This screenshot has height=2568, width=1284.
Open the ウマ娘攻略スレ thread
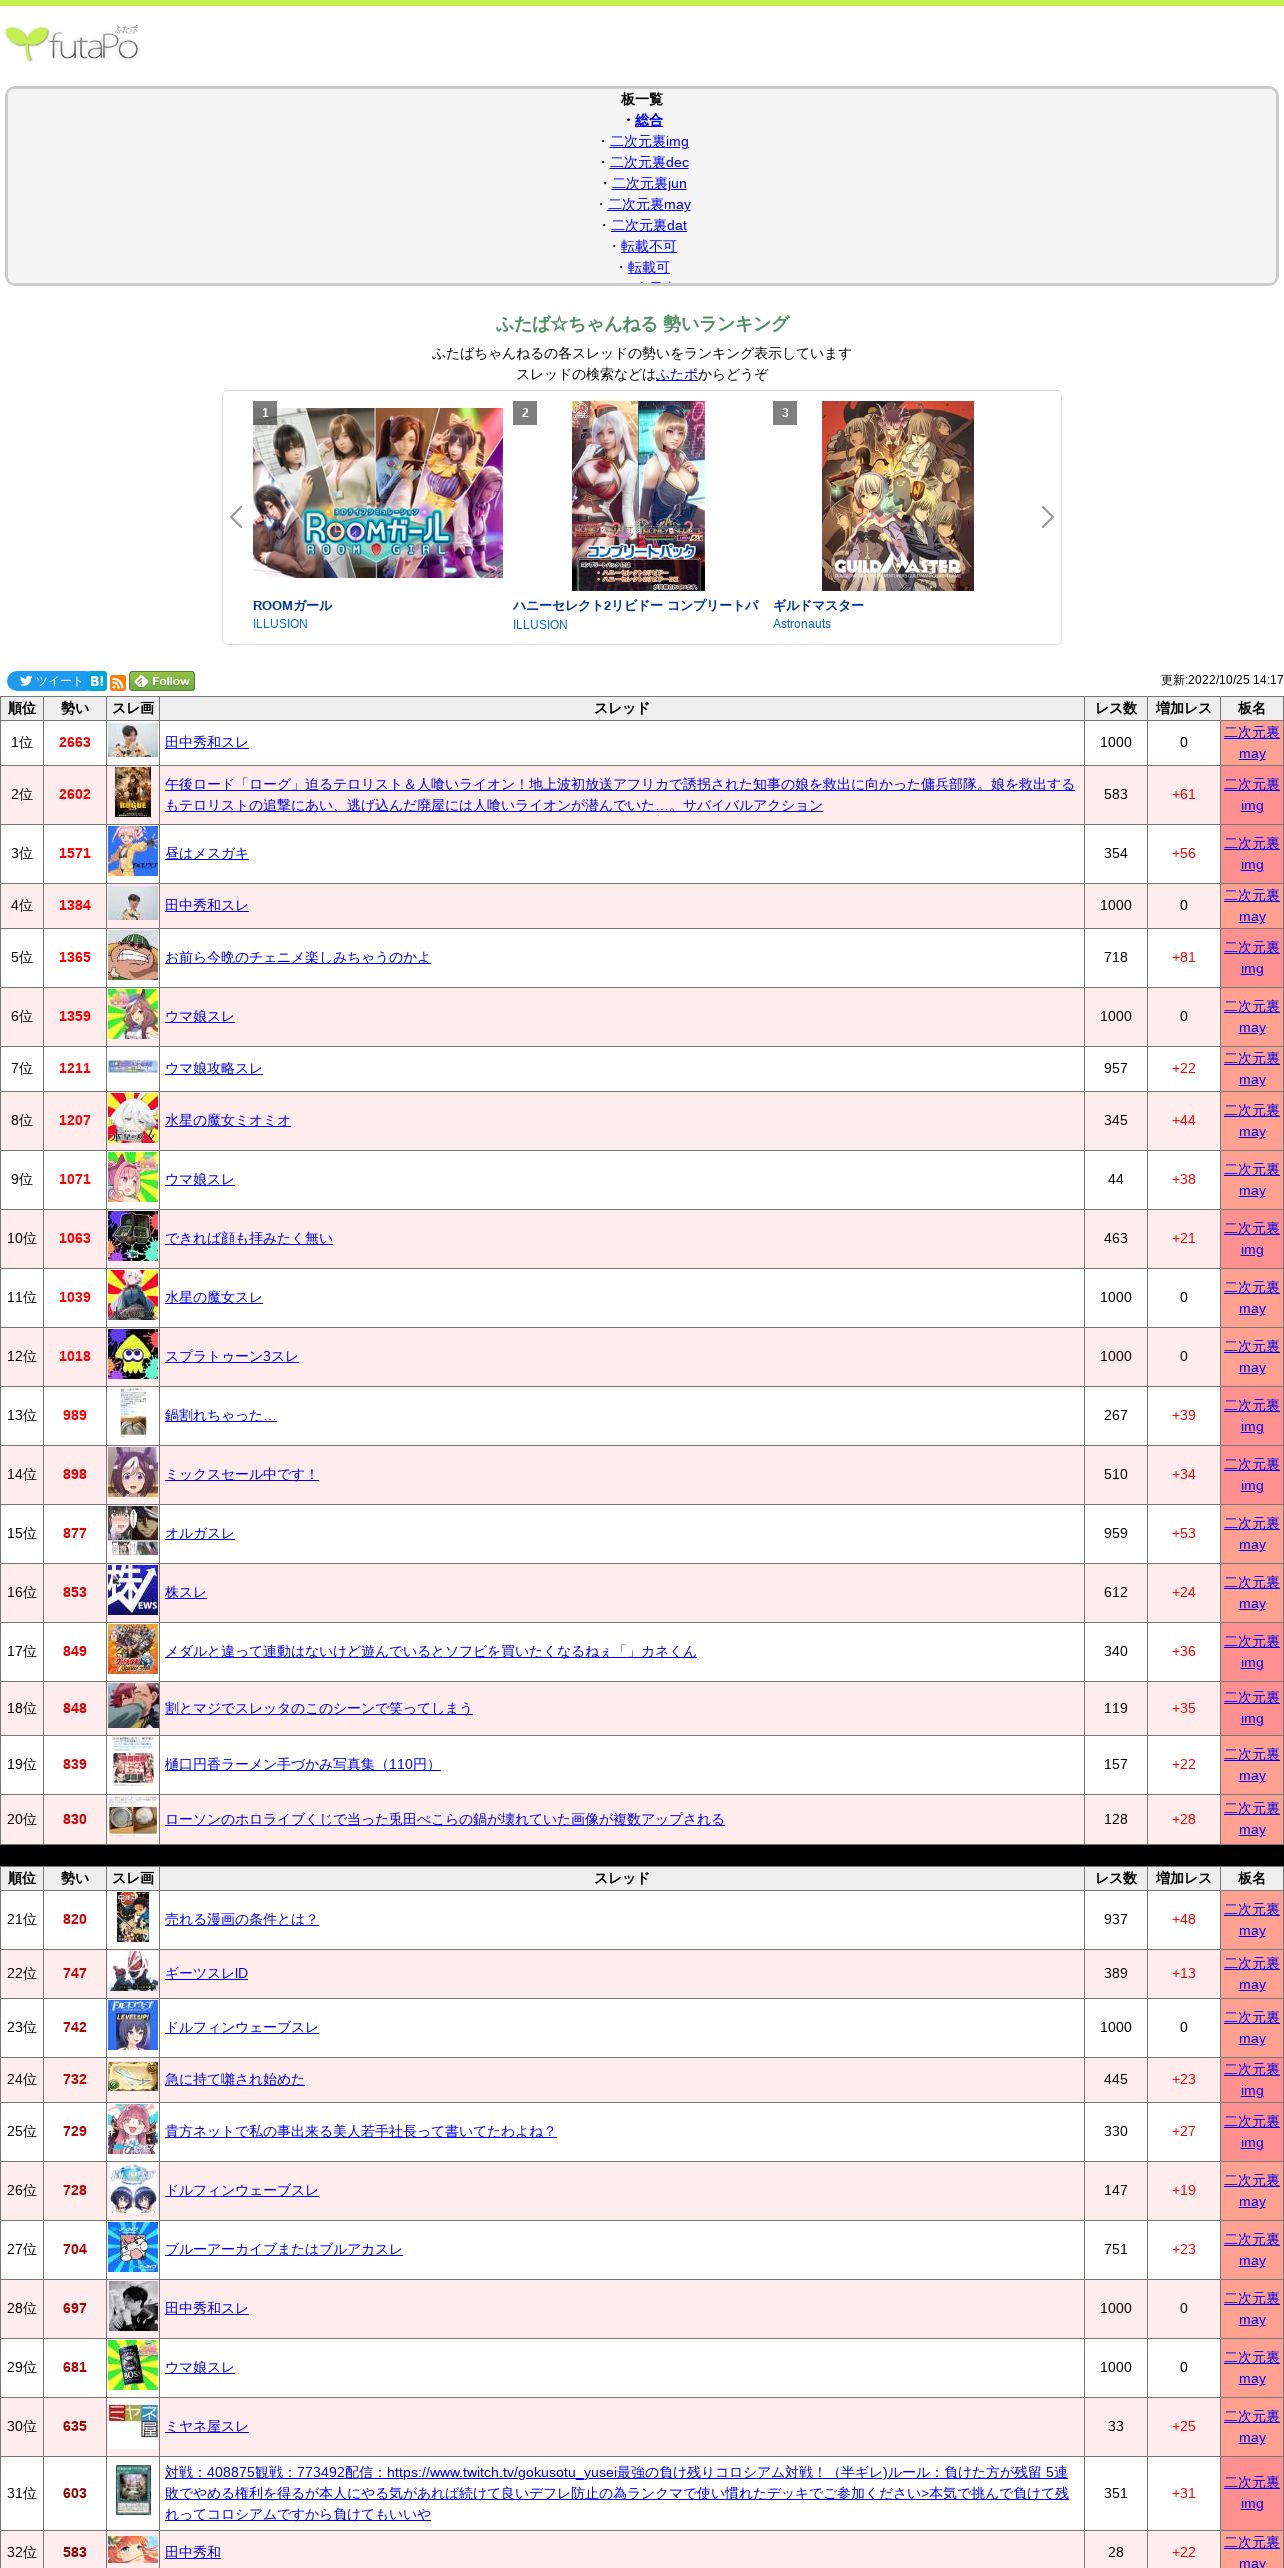coord(214,1068)
